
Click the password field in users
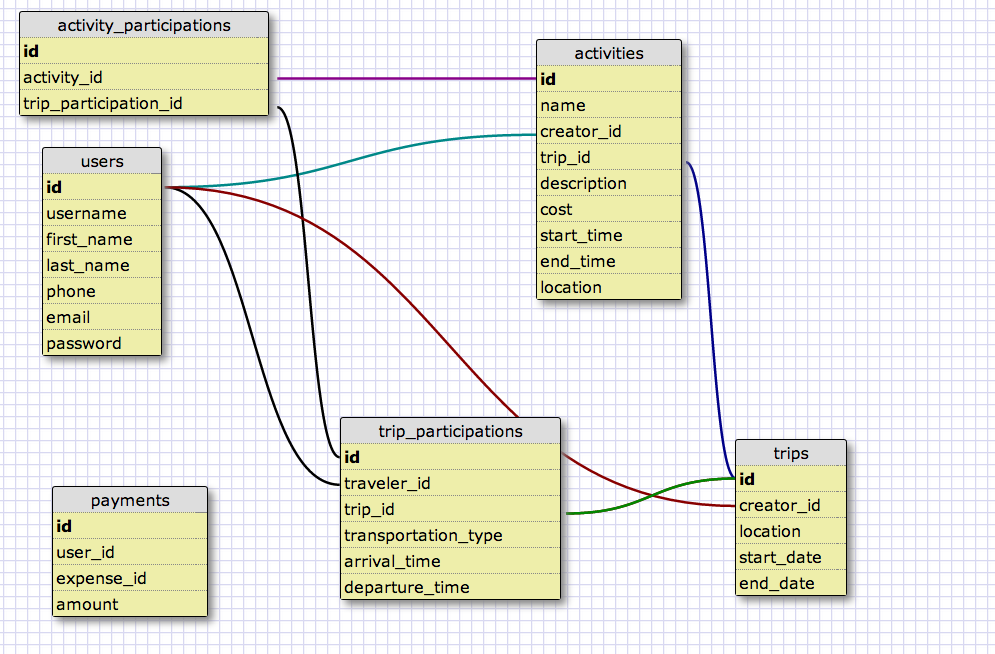click(102, 343)
